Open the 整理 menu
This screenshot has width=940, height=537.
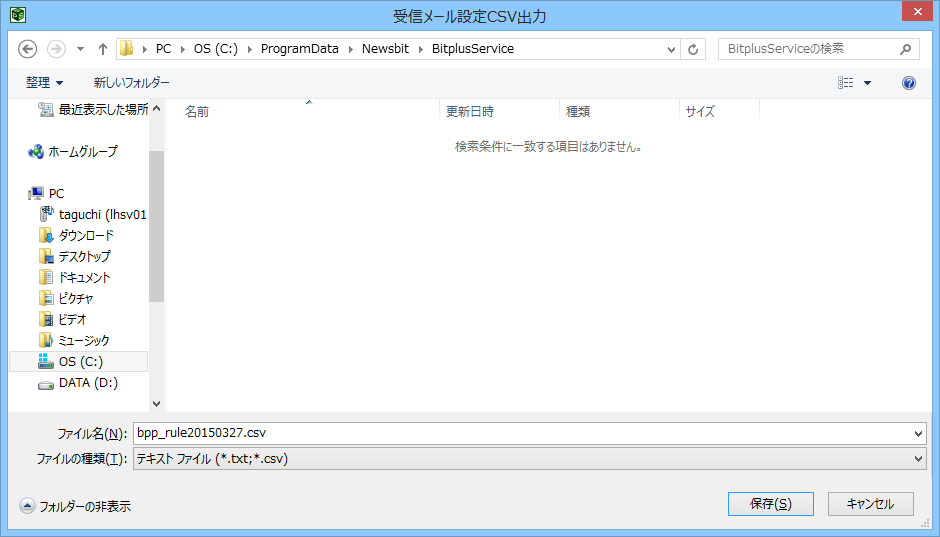(44, 83)
